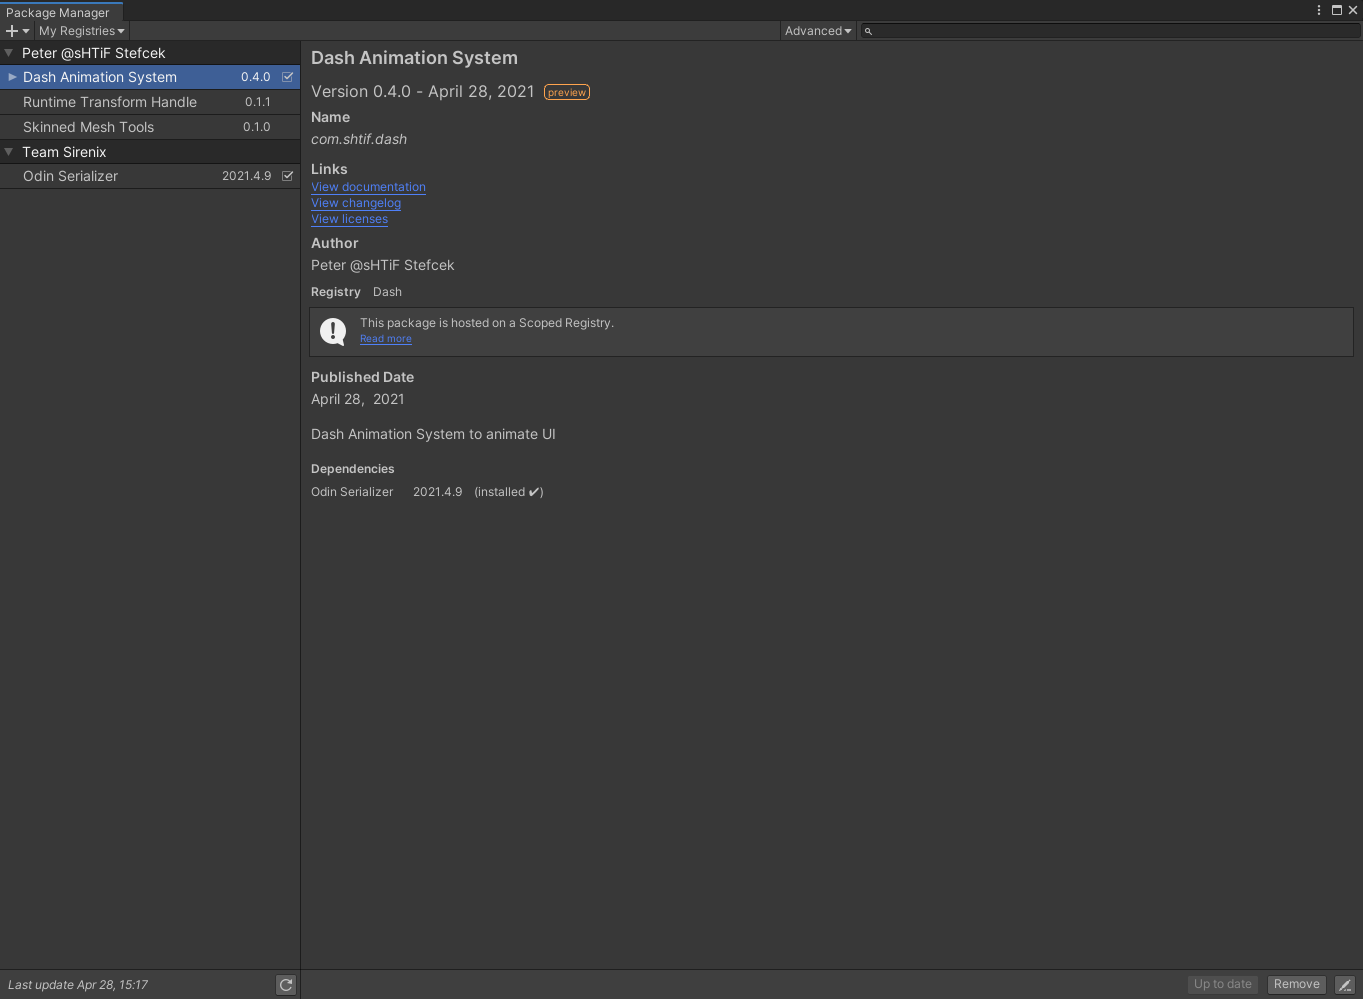The height and width of the screenshot is (999, 1363).
Task: Click the Dash Animation System title heading
Action: pyautogui.click(x=414, y=58)
